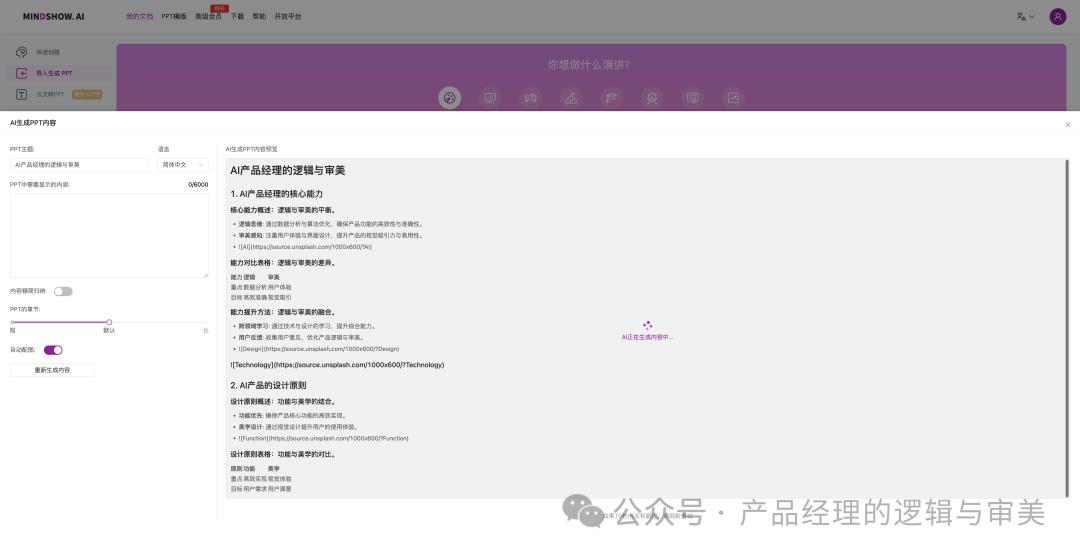Click the Design unsplash image link text
The image size is (1080, 556).
point(319,349)
